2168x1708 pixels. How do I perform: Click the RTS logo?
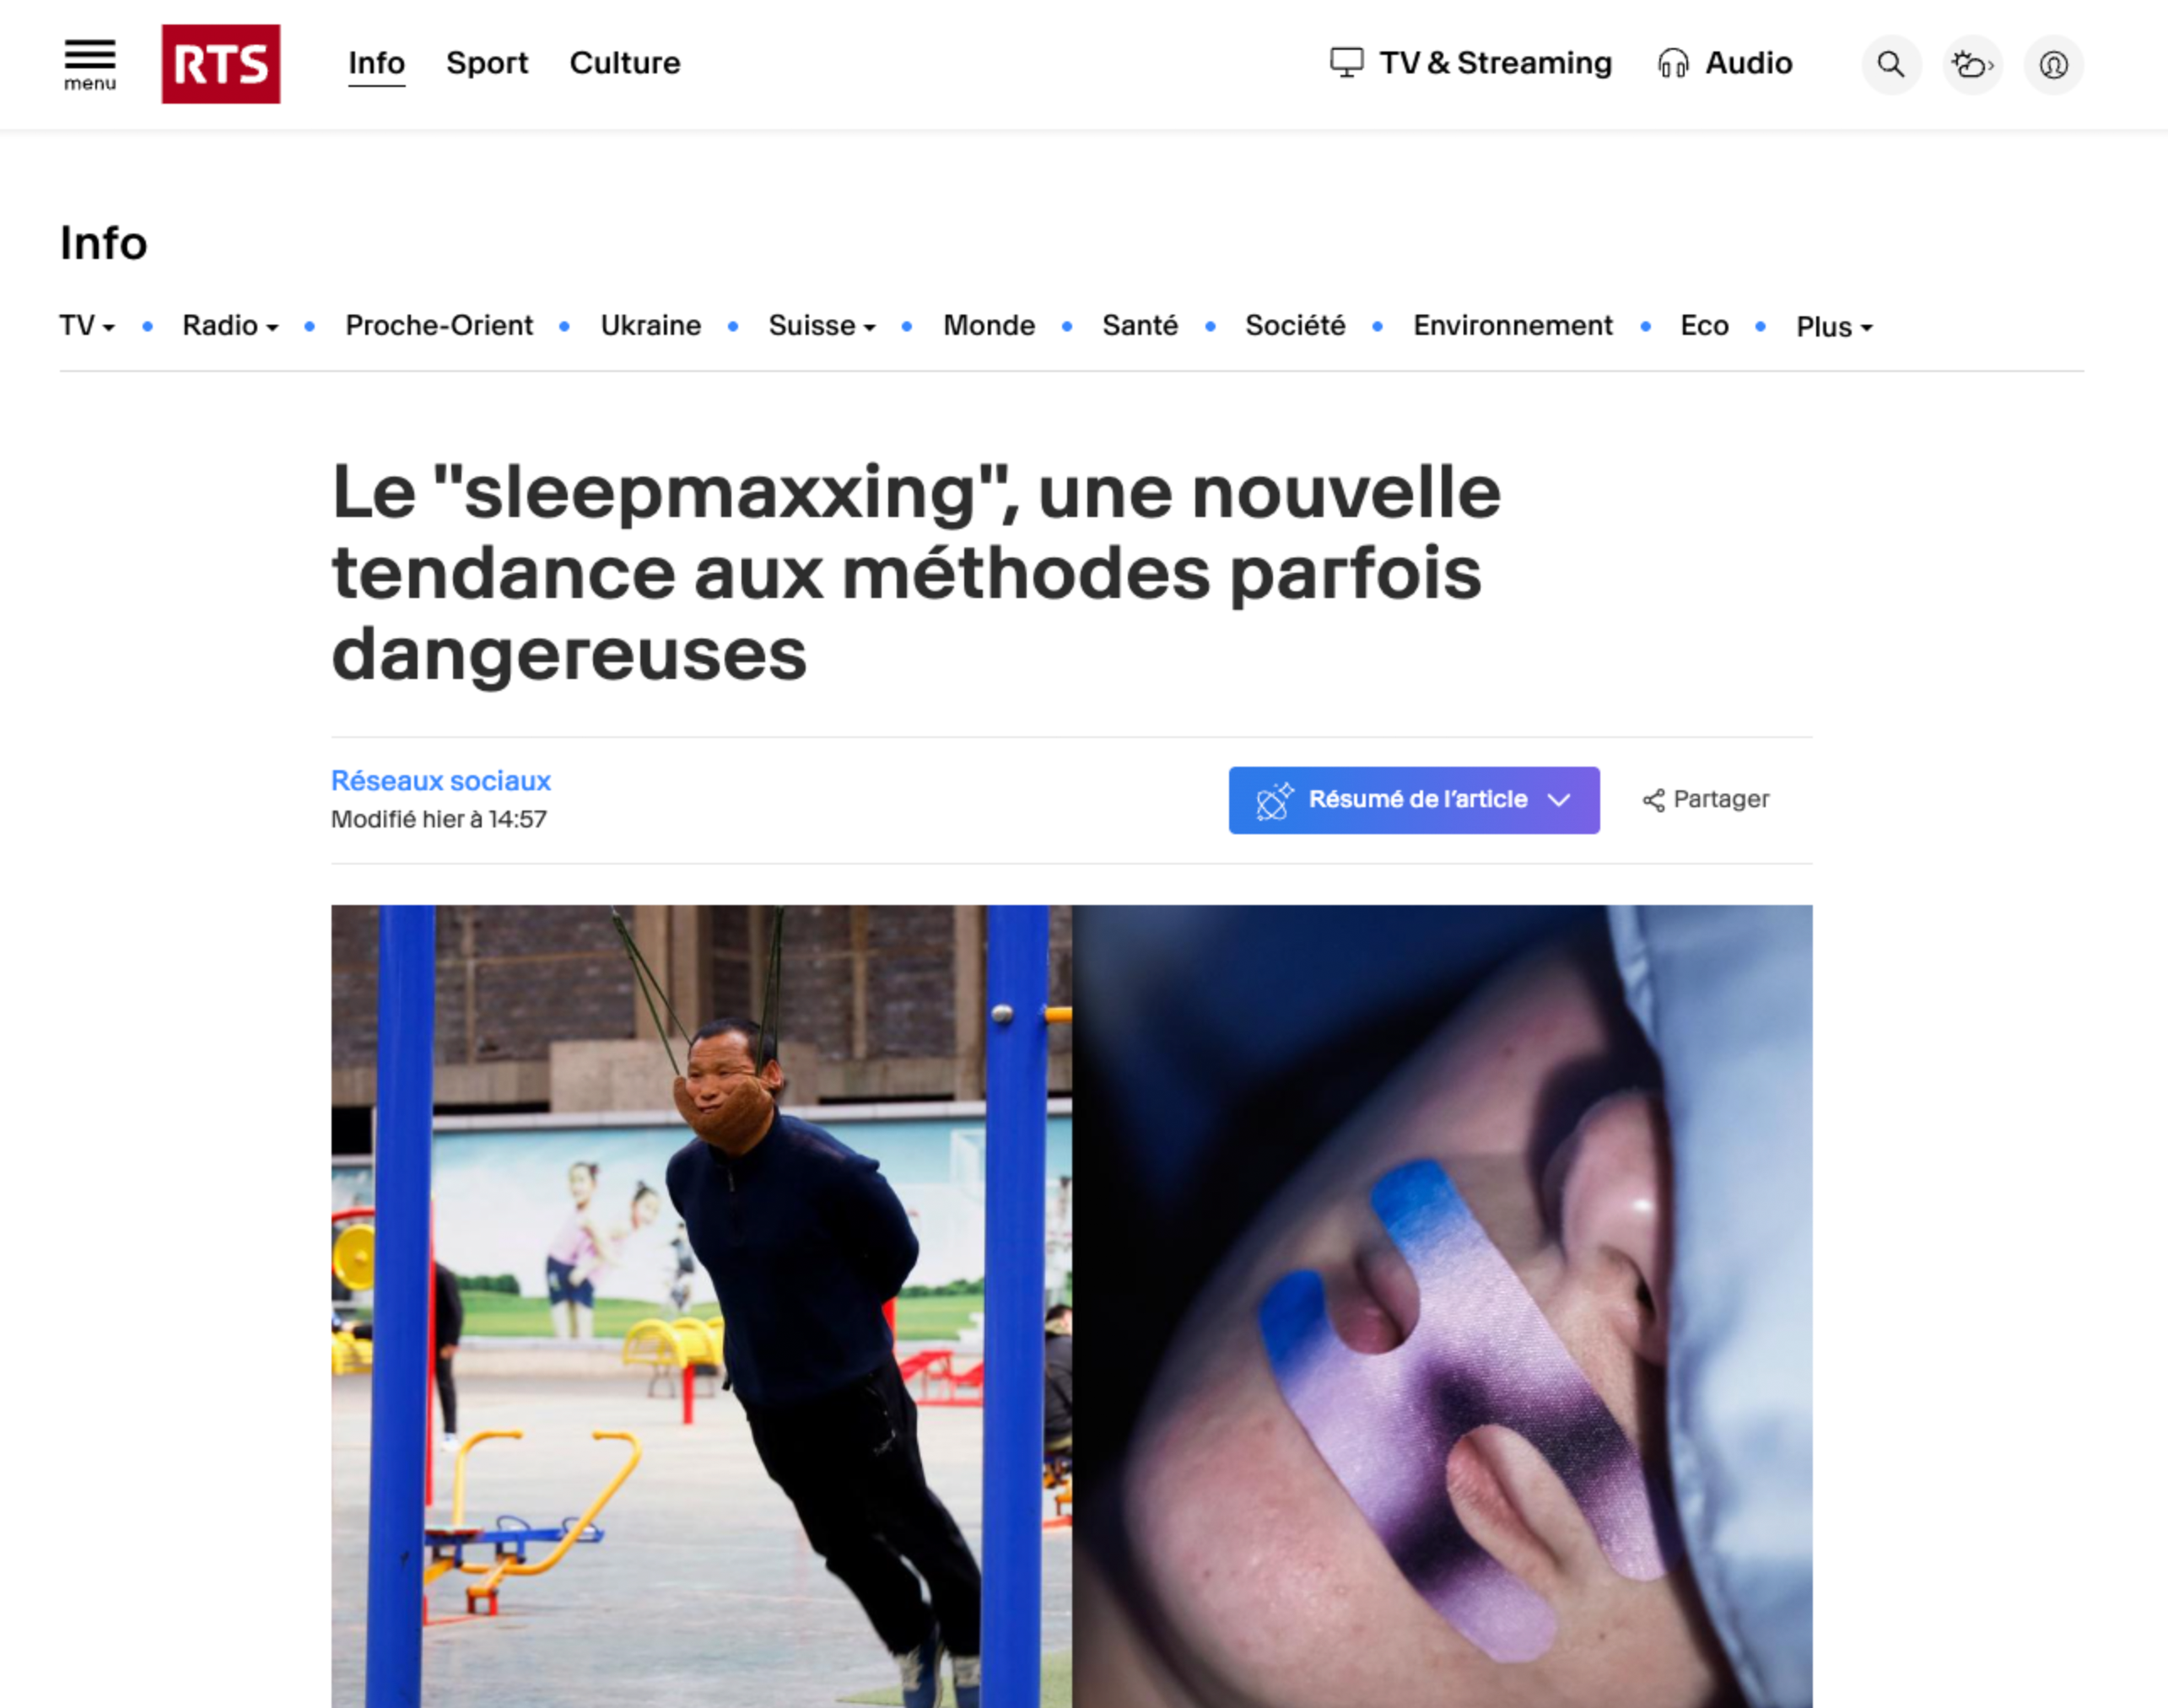pos(221,64)
